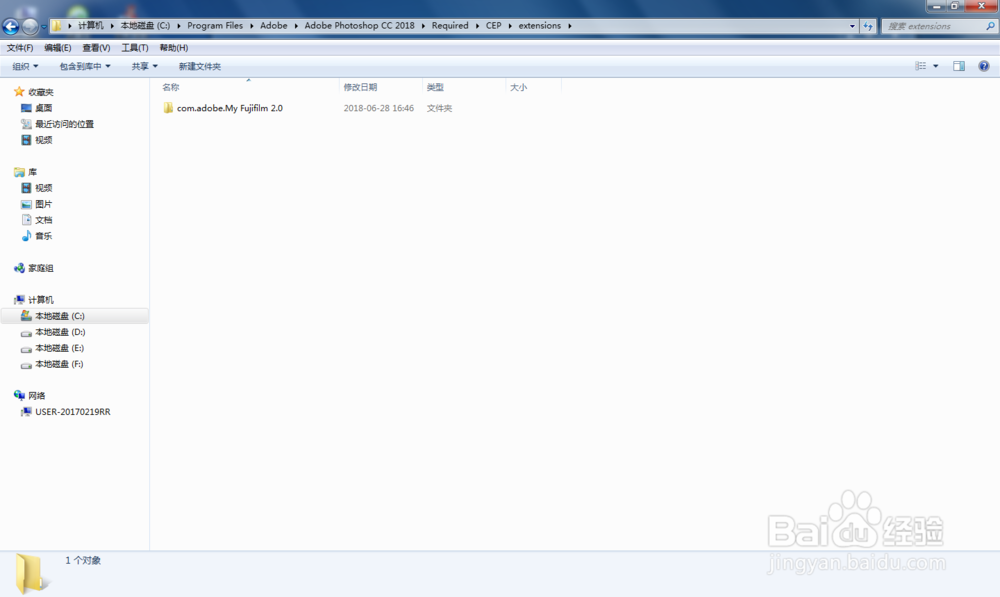Select com.adobe.My Fujifilm 2.0 folder

click(x=230, y=108)
